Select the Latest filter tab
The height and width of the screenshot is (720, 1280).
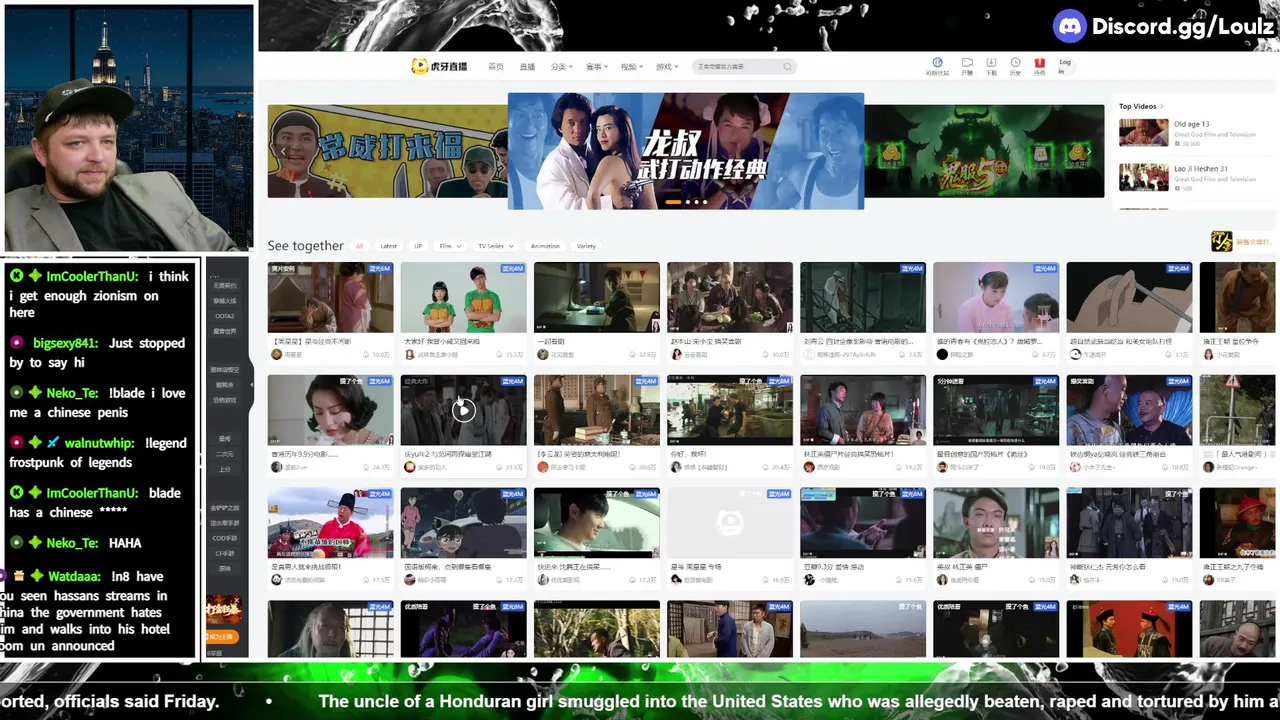tap(388, 246)
